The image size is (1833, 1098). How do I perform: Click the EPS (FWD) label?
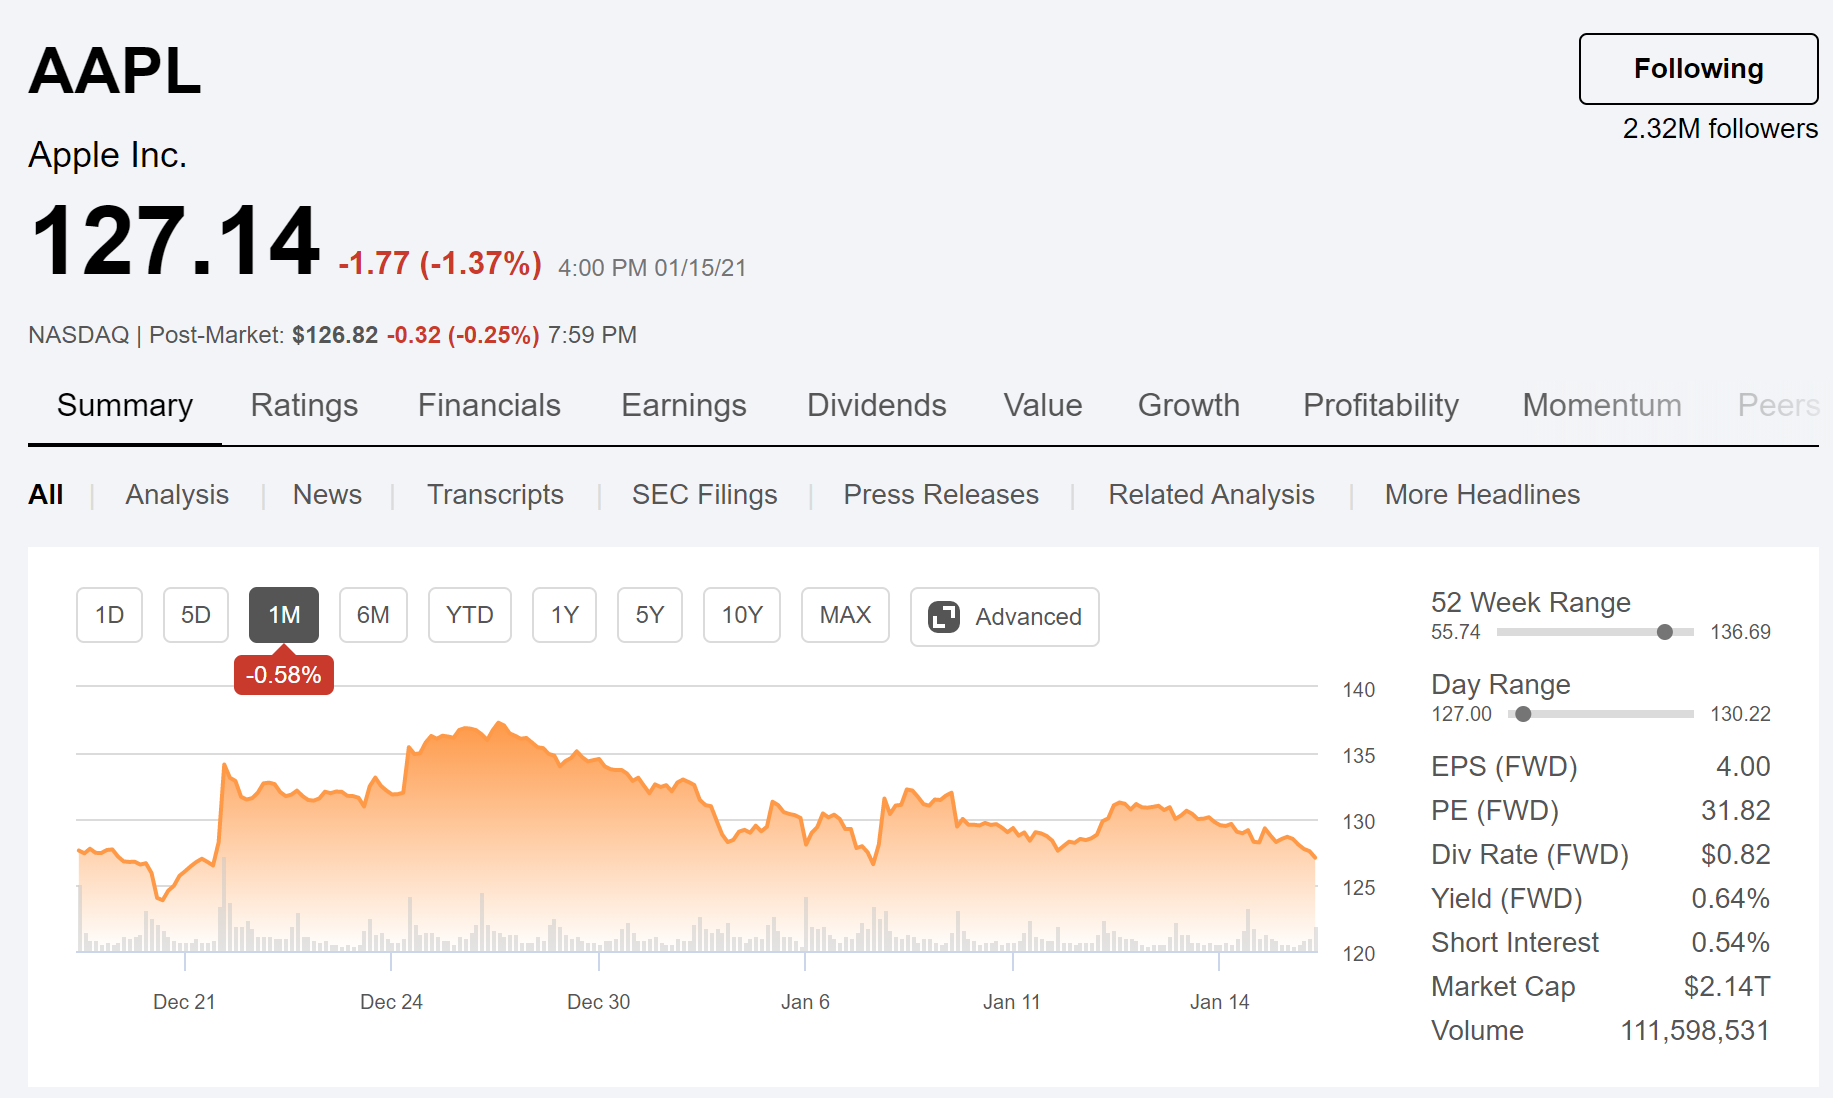tap(1504, 767)
